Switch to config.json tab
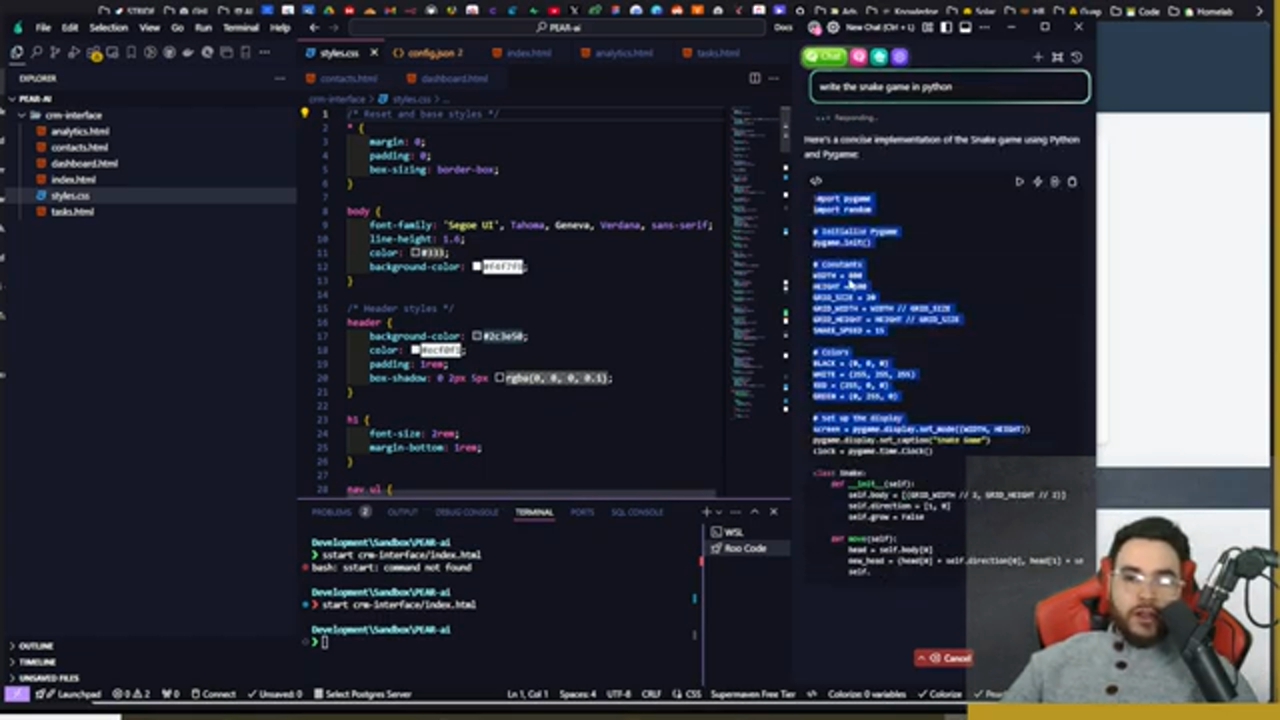Image resolution: width=1280 pixels, height=720 pixels. (x=431, y=53)
